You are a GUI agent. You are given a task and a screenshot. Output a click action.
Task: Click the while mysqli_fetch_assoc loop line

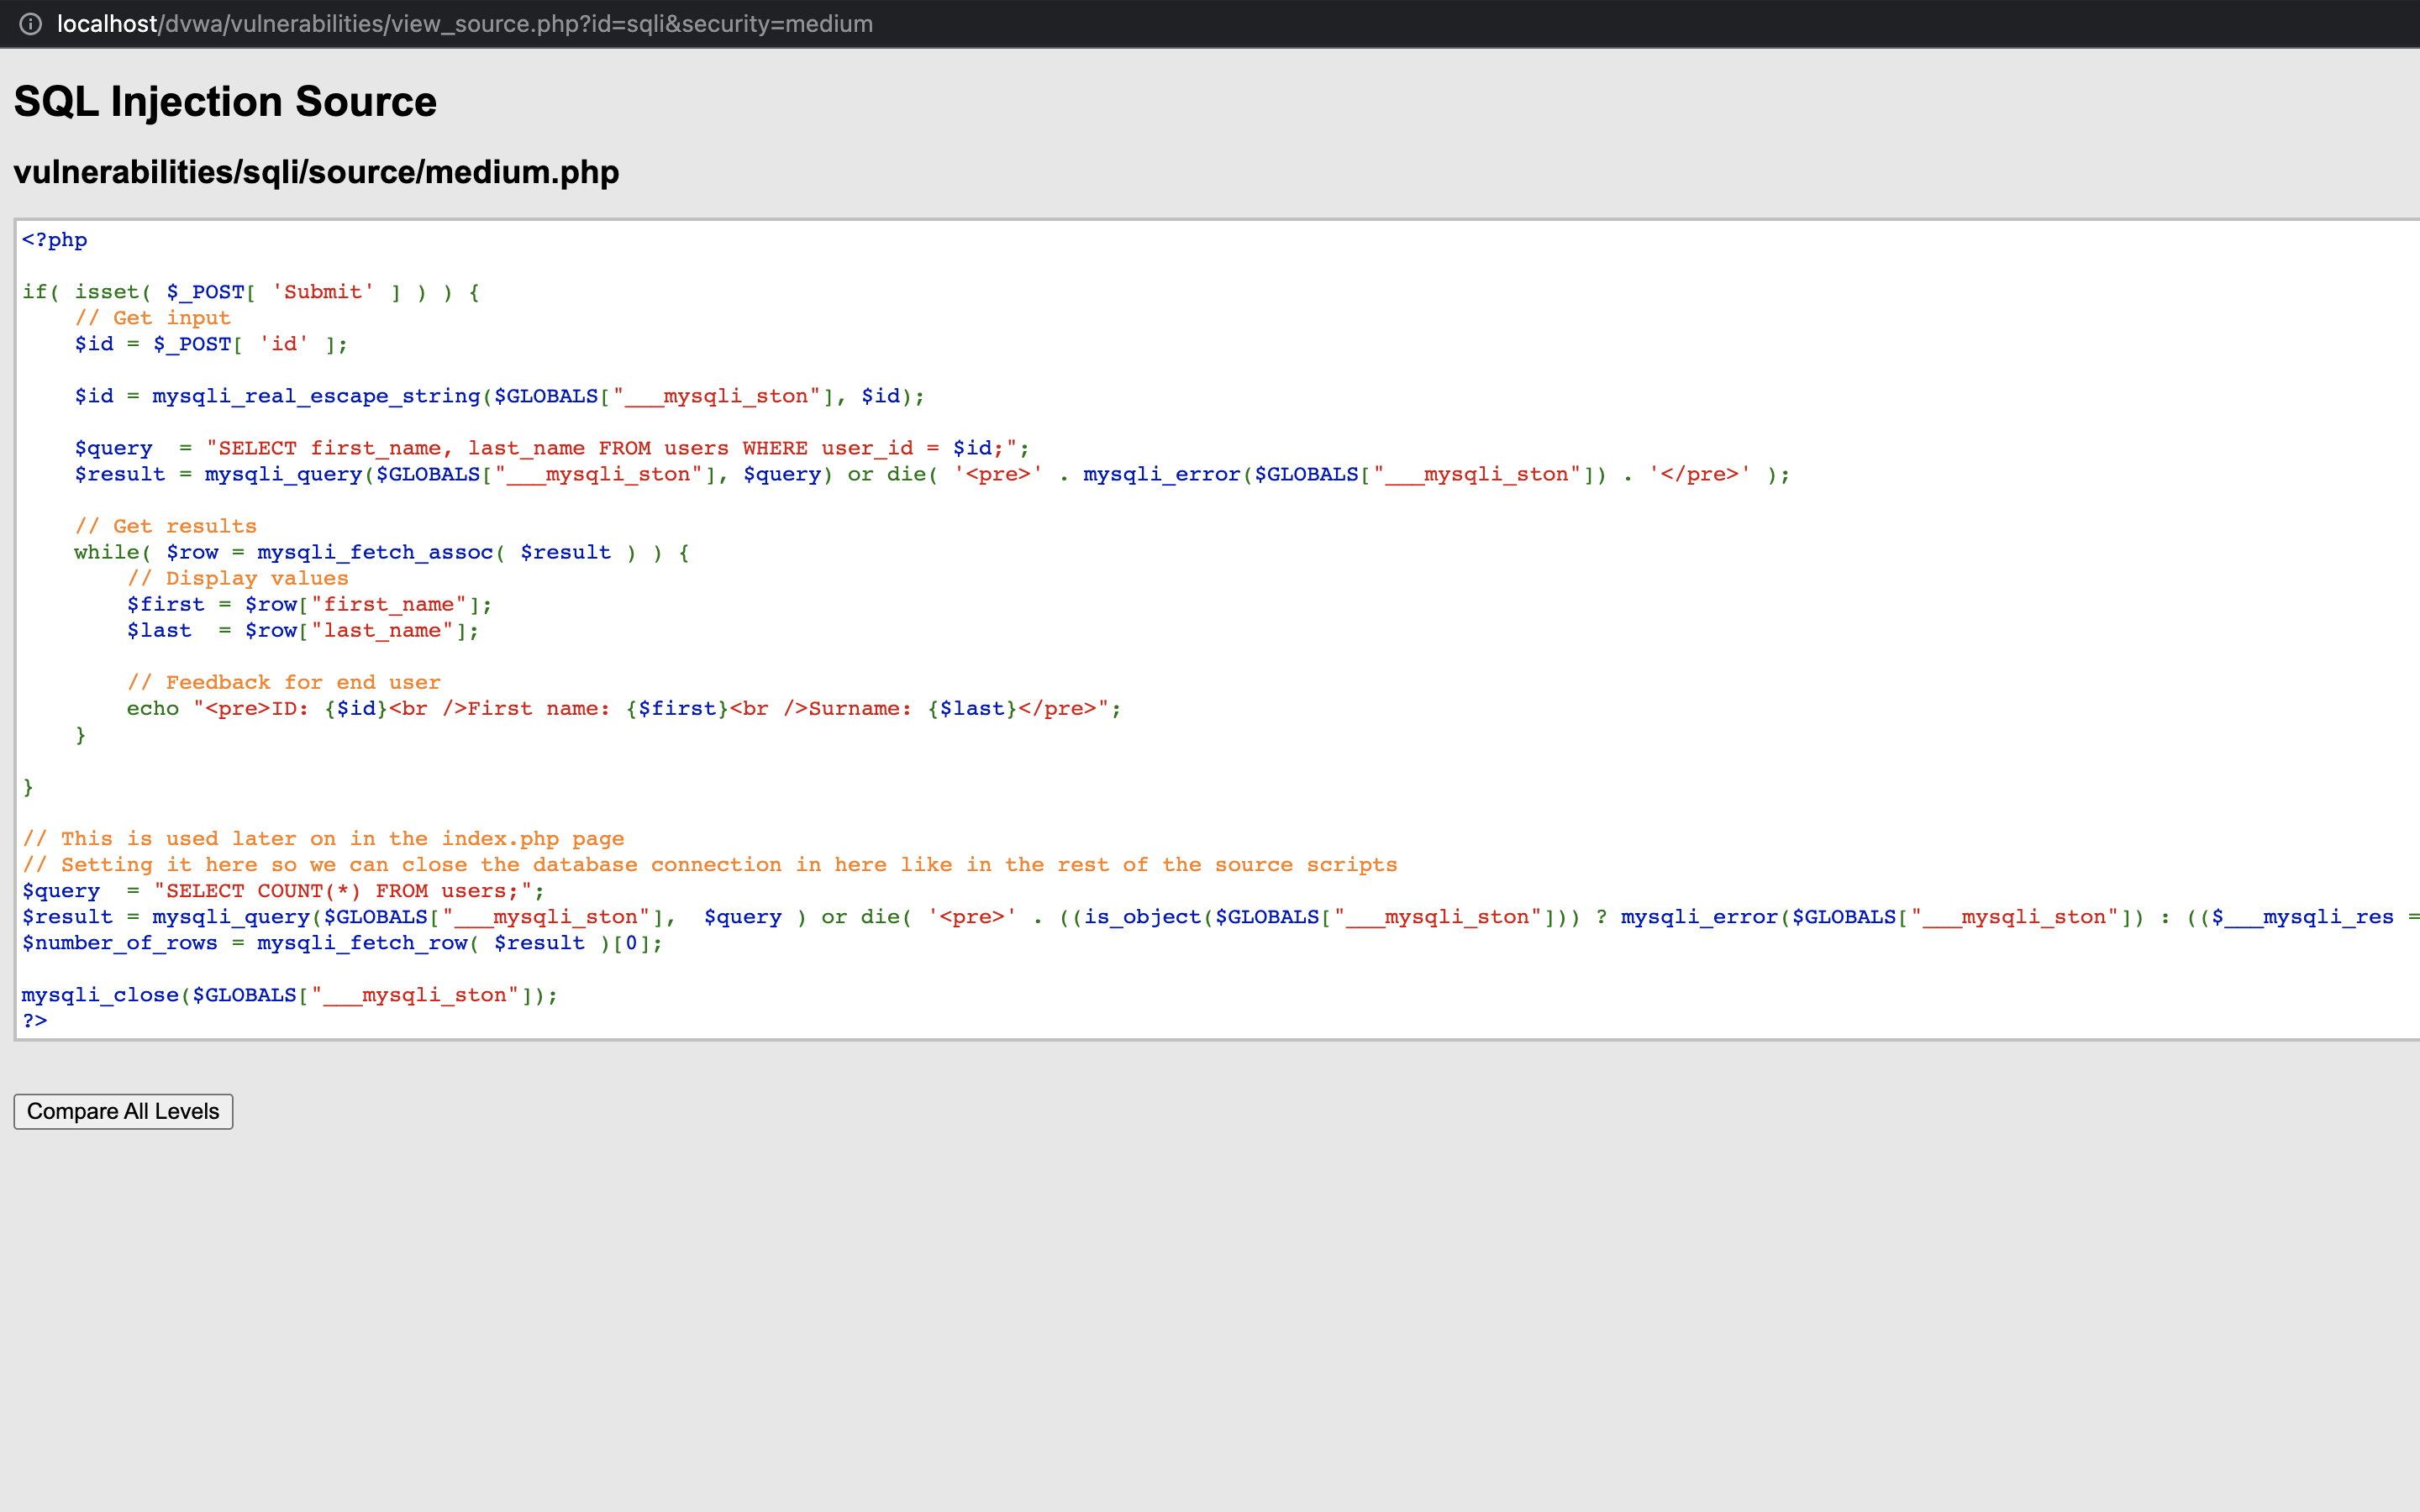[381, 552]
